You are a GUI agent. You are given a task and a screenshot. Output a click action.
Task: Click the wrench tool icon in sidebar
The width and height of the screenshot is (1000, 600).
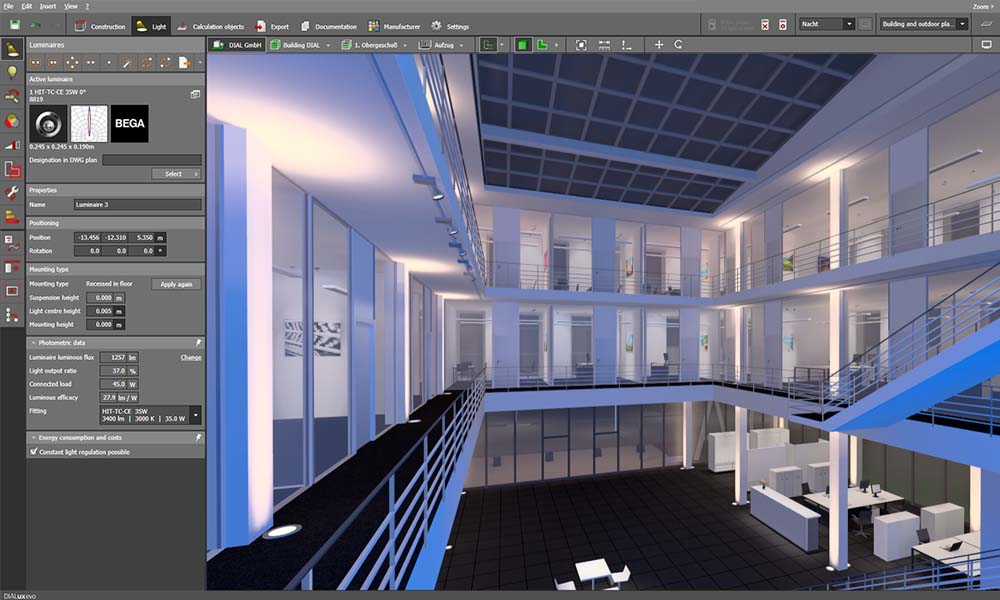[x=12, y=193]
